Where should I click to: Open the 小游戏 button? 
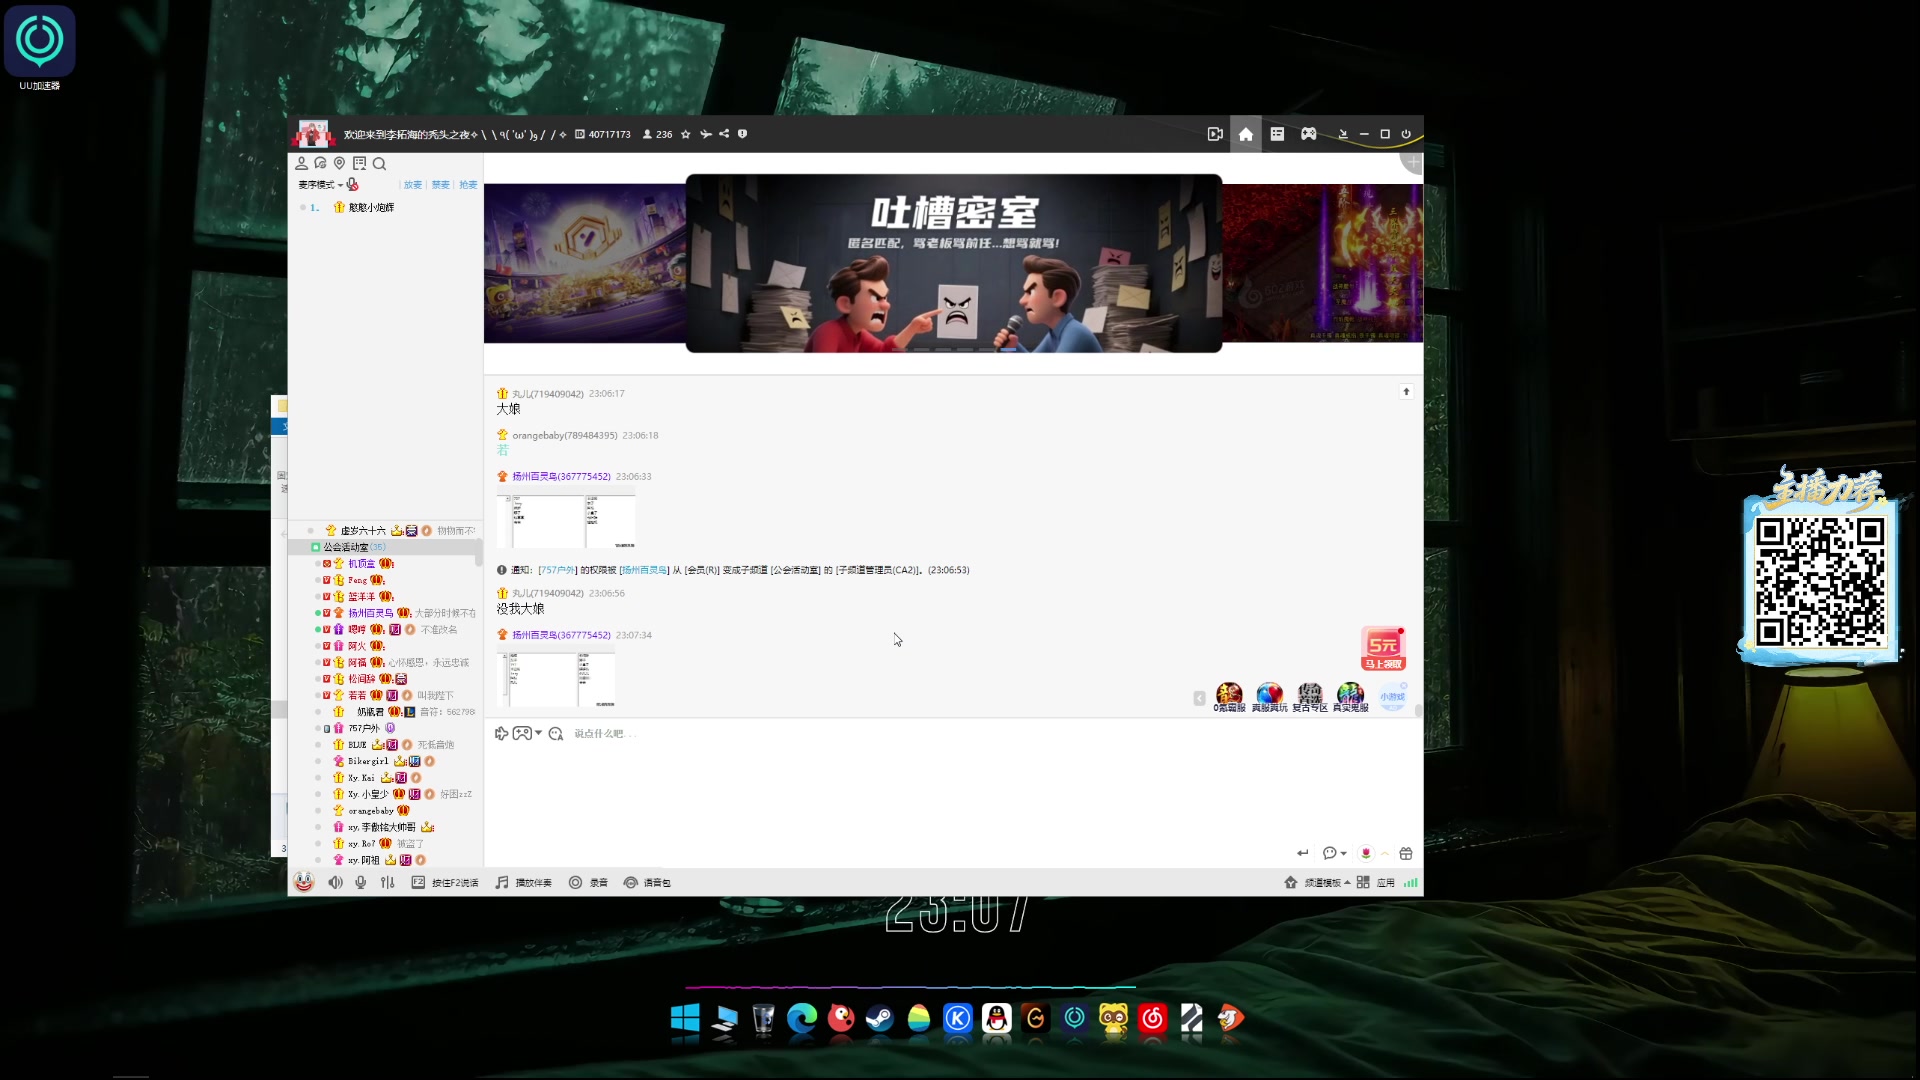click(1393, 697)
